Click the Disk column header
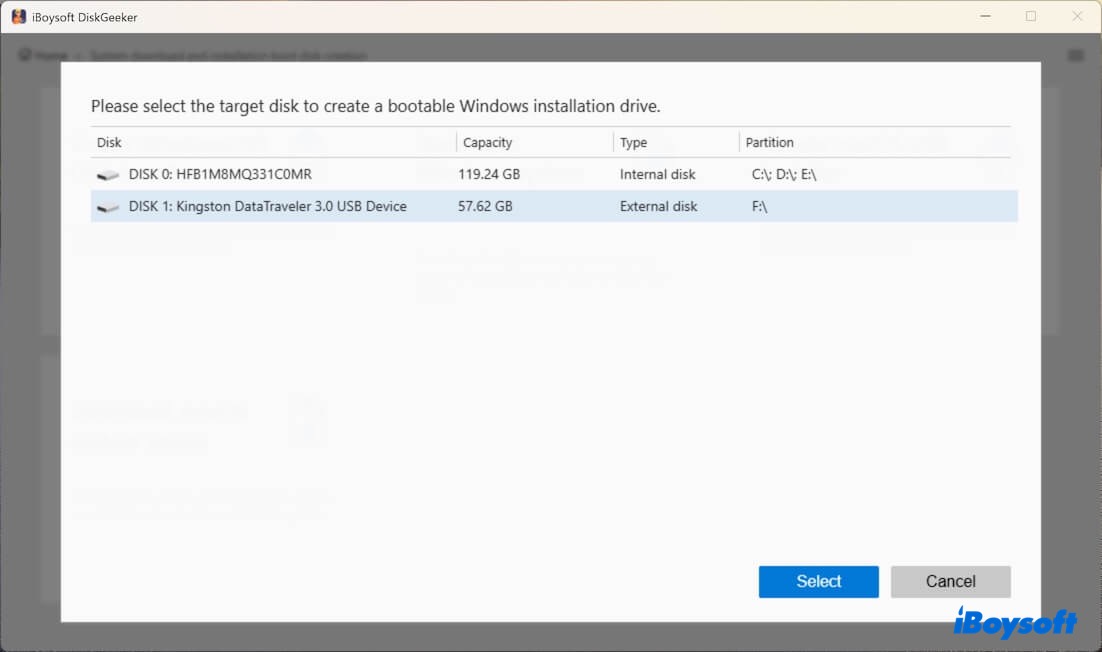This screenshot has width=1102, height=652. pyautogui.click(x=109, y=143)
